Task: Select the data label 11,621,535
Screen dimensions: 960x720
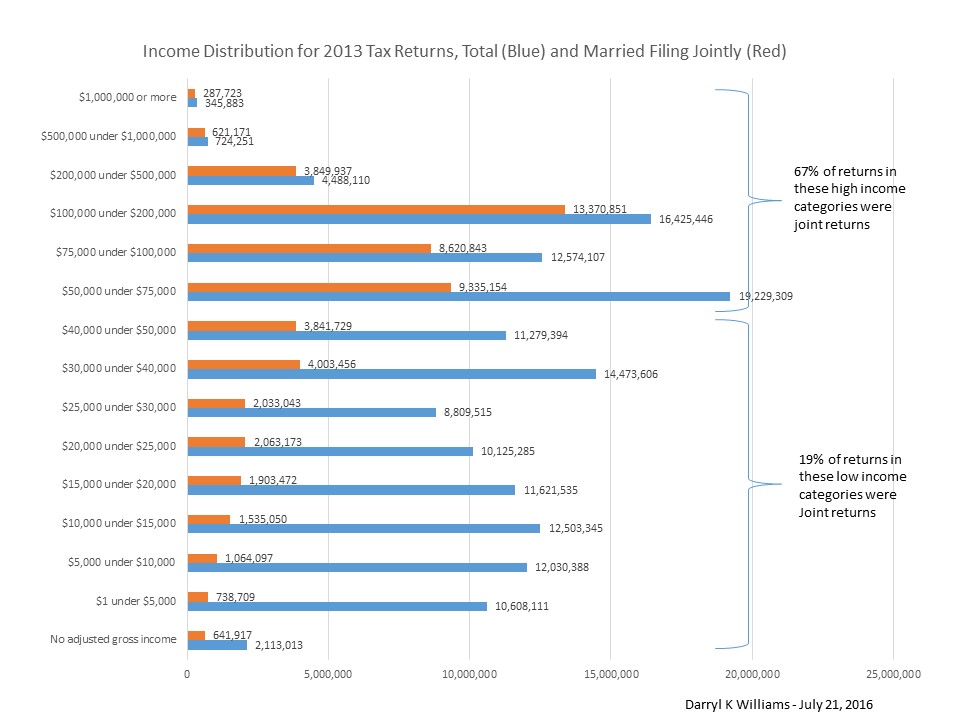Action: (551, 490)
